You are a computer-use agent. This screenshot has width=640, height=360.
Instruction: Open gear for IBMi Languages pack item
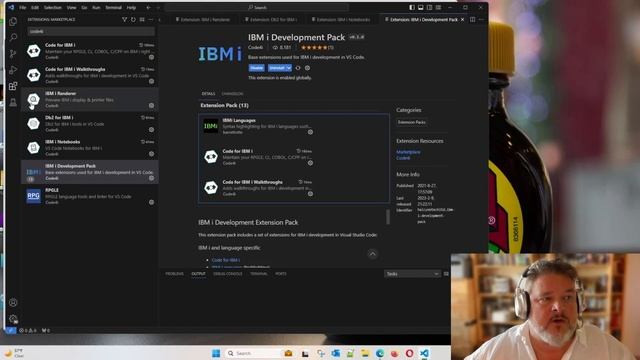[x=310, y=132]
